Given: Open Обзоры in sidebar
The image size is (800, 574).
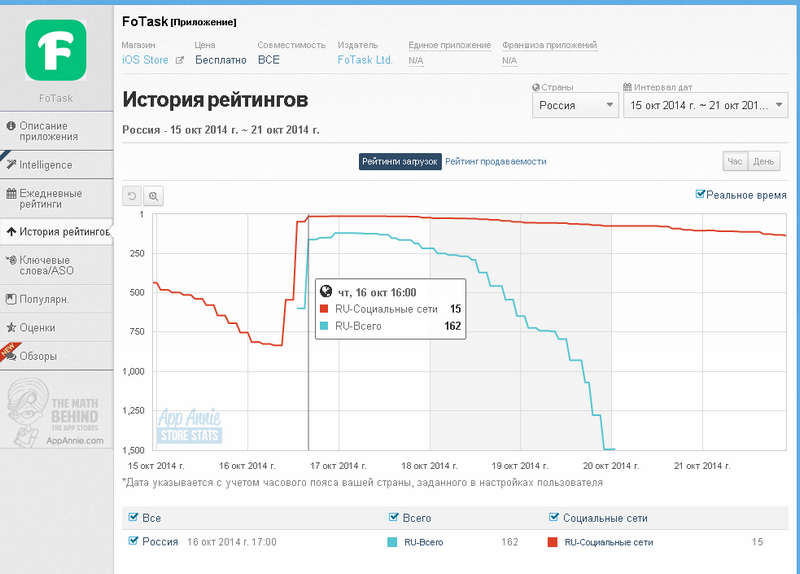Looking at the screenshot, I should coord(56,356).
